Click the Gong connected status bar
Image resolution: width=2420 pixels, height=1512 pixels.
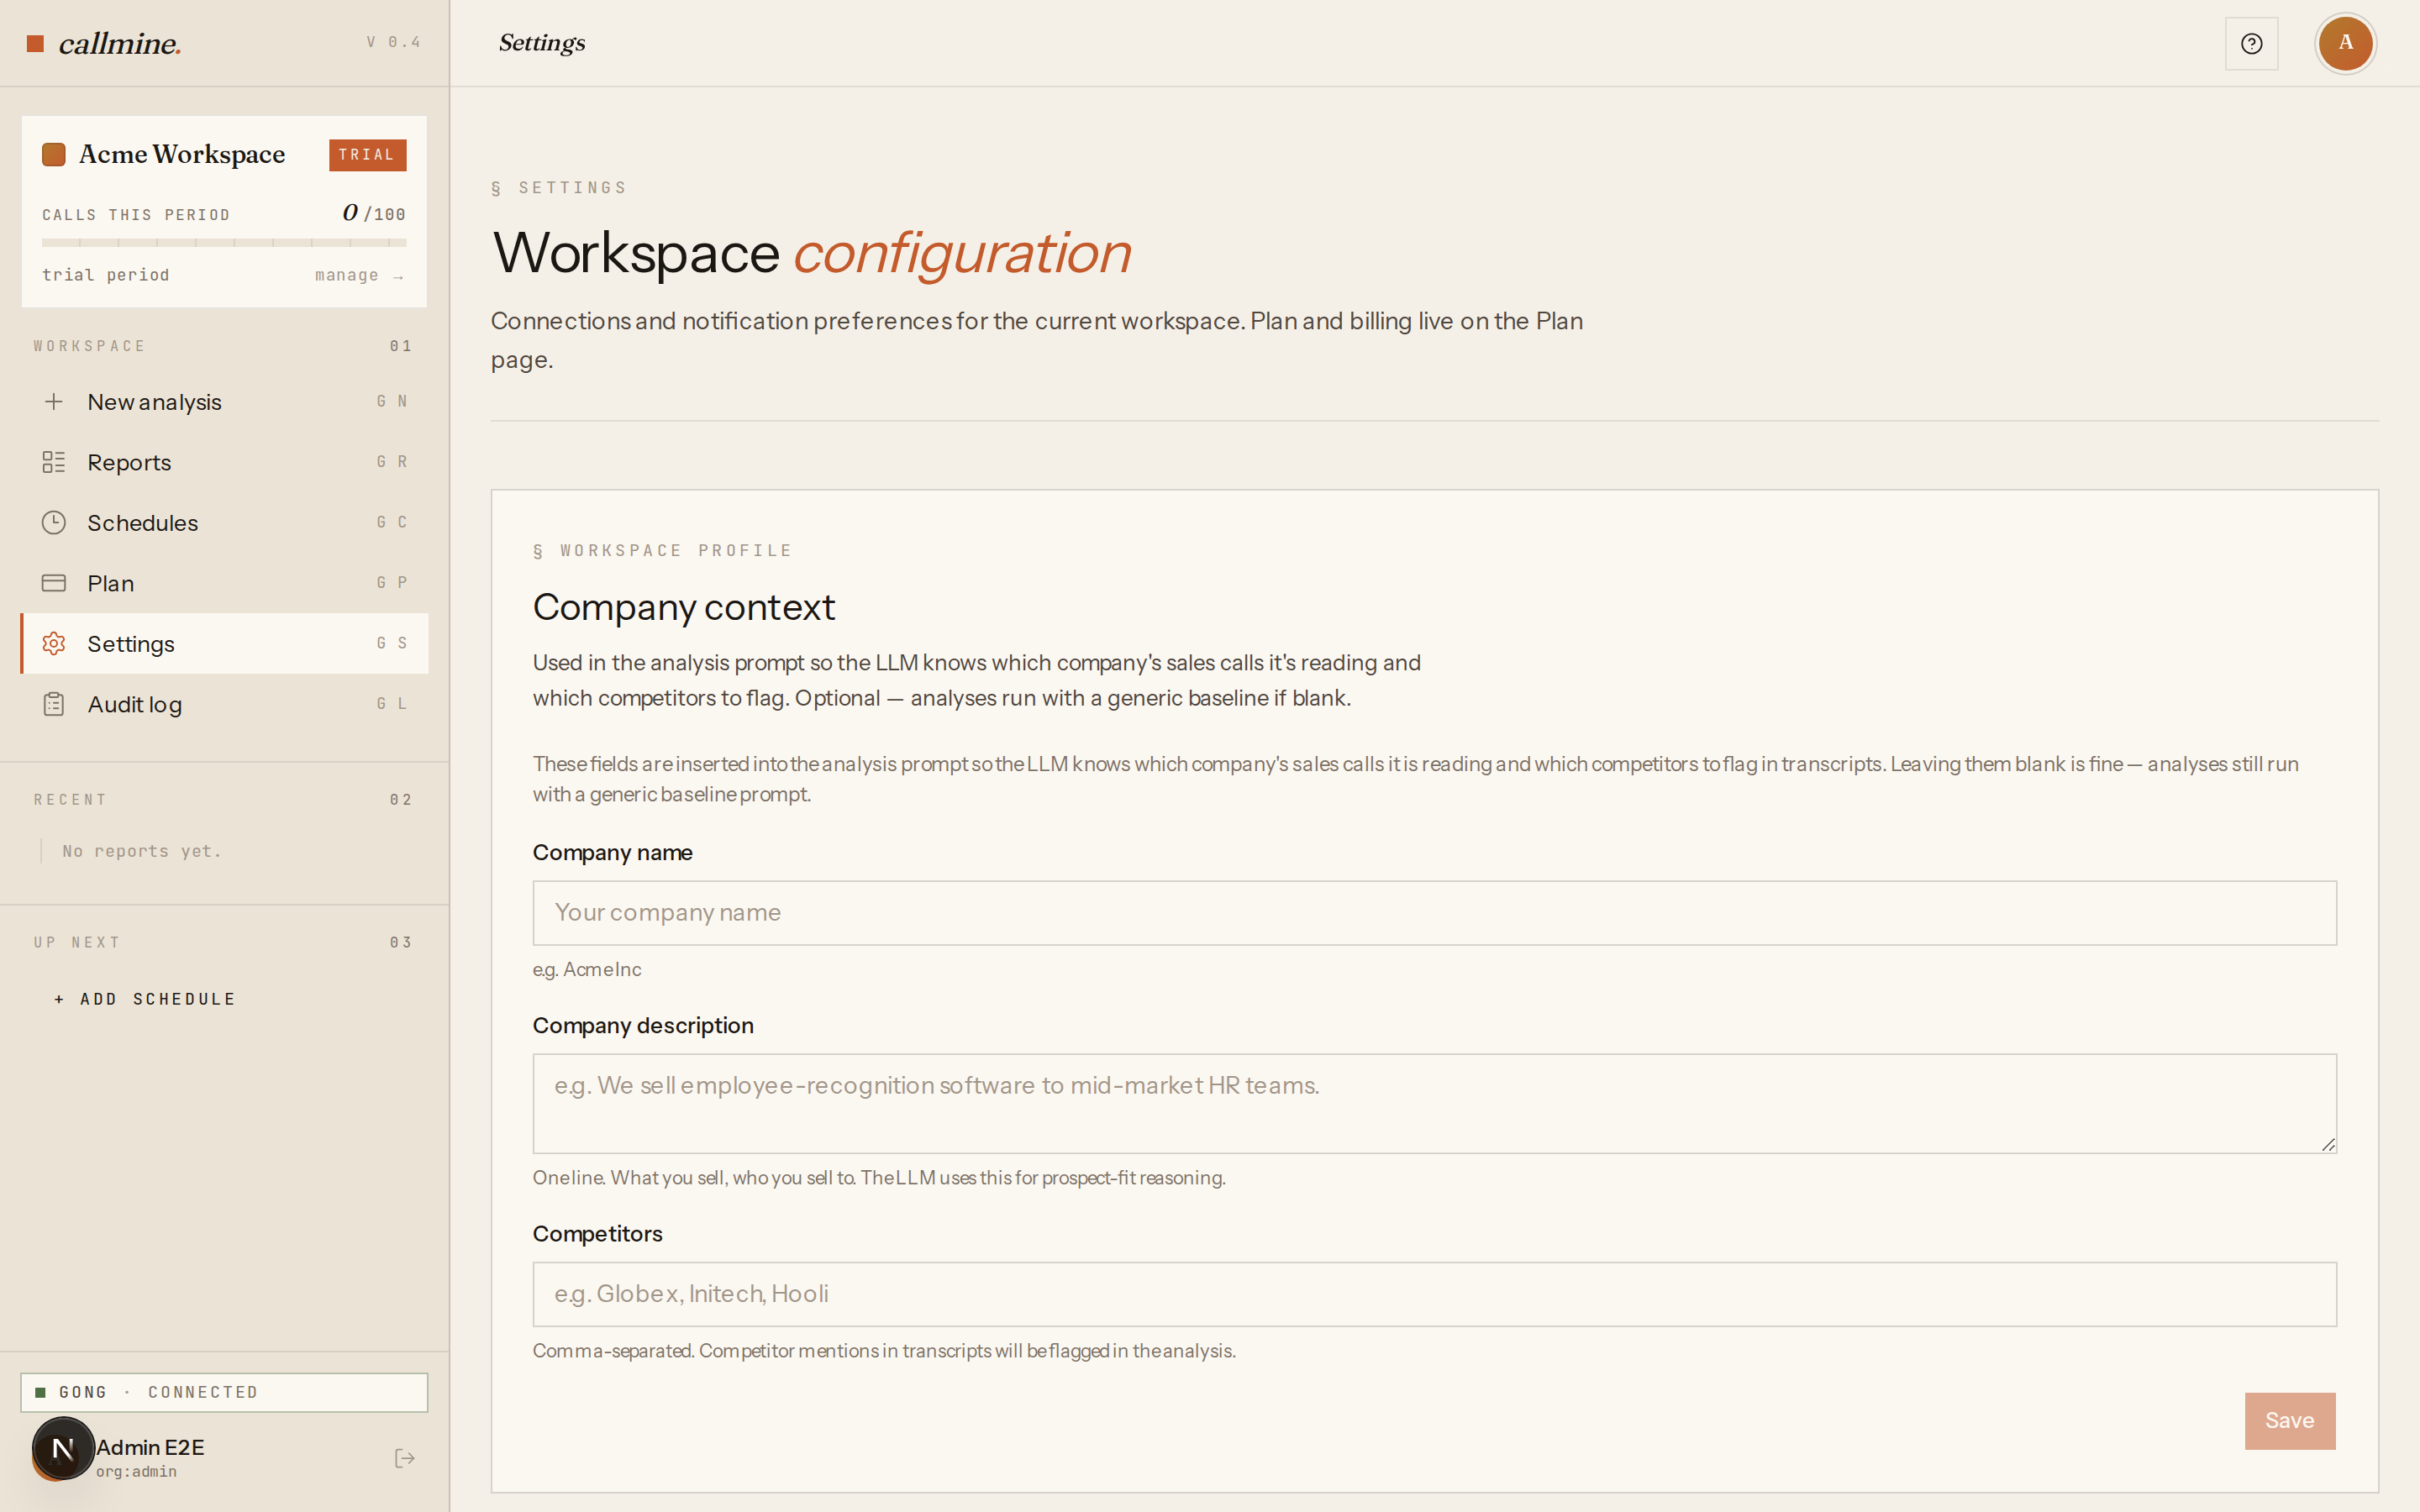click(224, 1392)
